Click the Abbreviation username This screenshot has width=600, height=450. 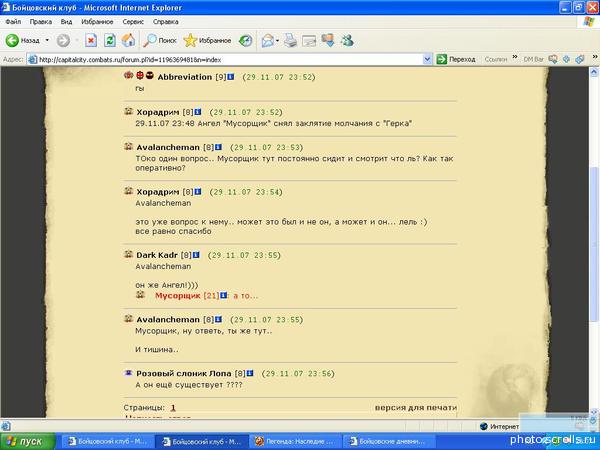(185, 77)
